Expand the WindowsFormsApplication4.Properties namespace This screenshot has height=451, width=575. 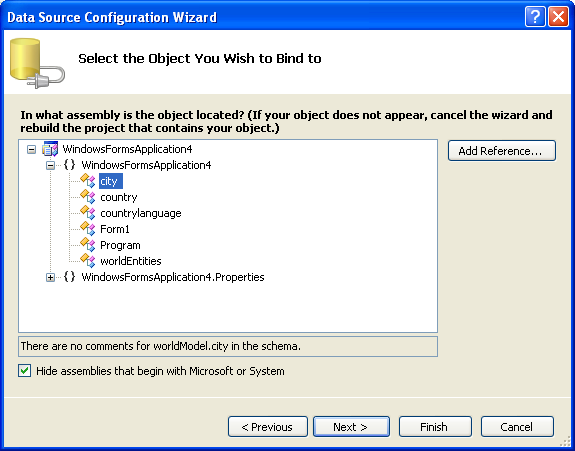pos(50,278)
